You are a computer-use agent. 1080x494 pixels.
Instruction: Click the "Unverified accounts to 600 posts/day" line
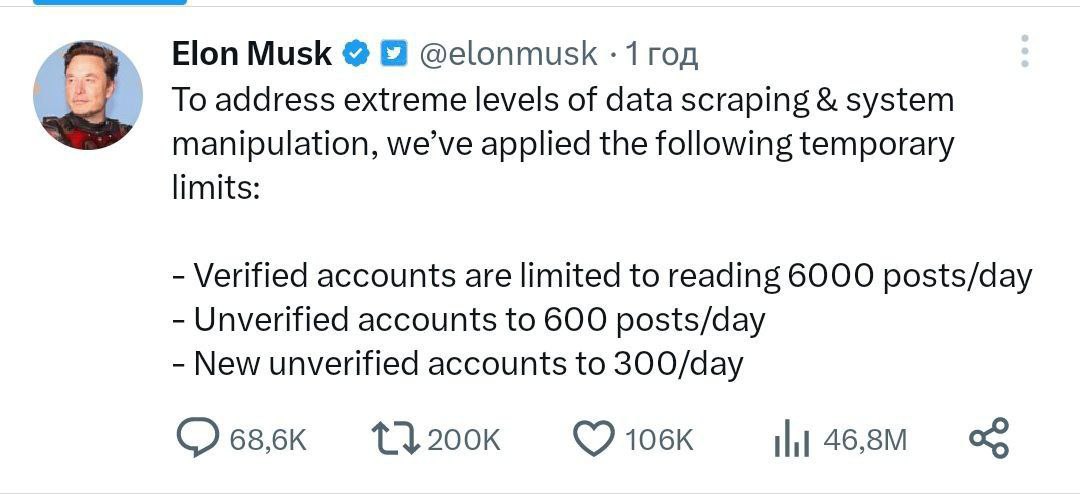[x=468, y=319]
